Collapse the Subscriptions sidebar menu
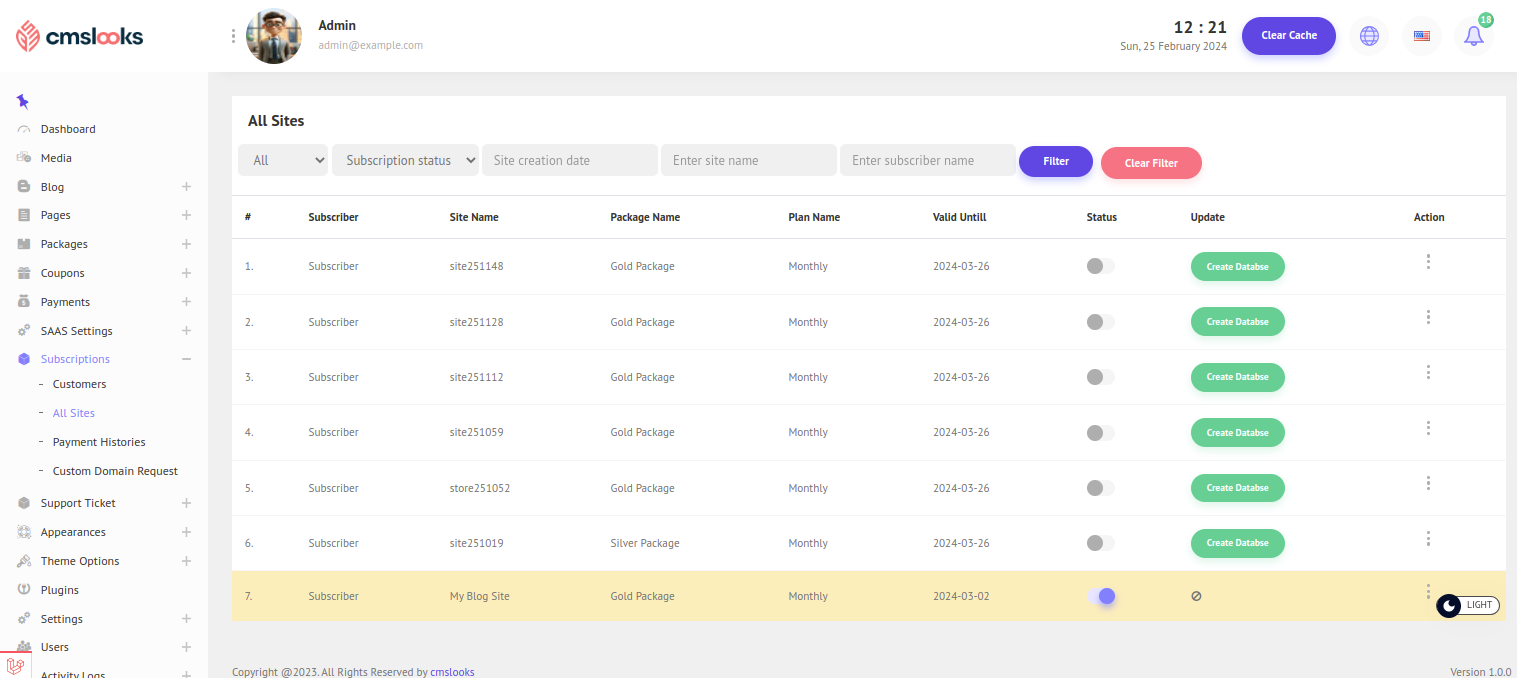 (x=186, y=359)
